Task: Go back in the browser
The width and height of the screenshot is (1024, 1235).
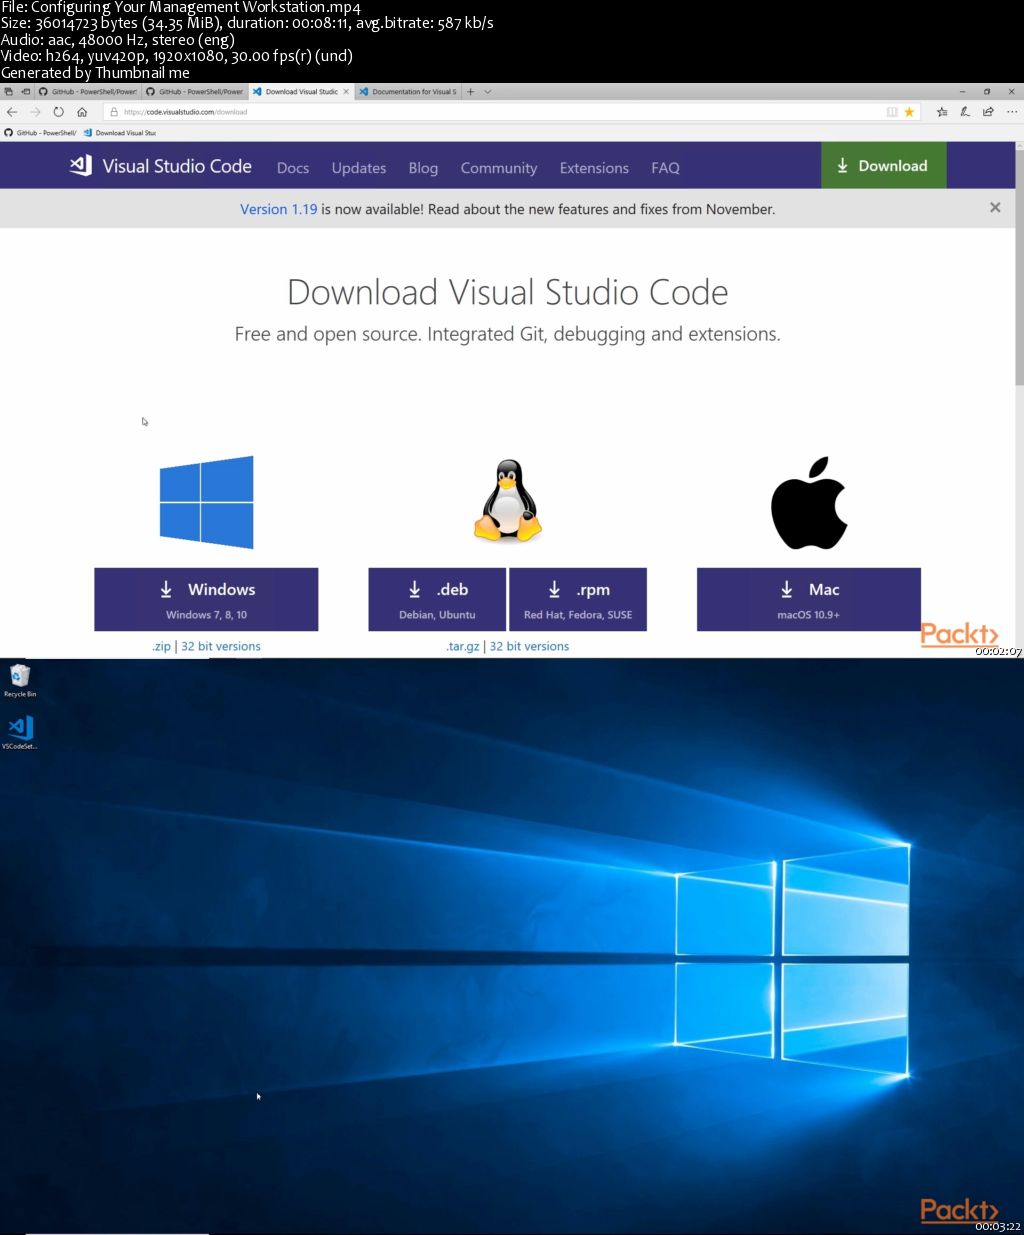Action: 12,112
